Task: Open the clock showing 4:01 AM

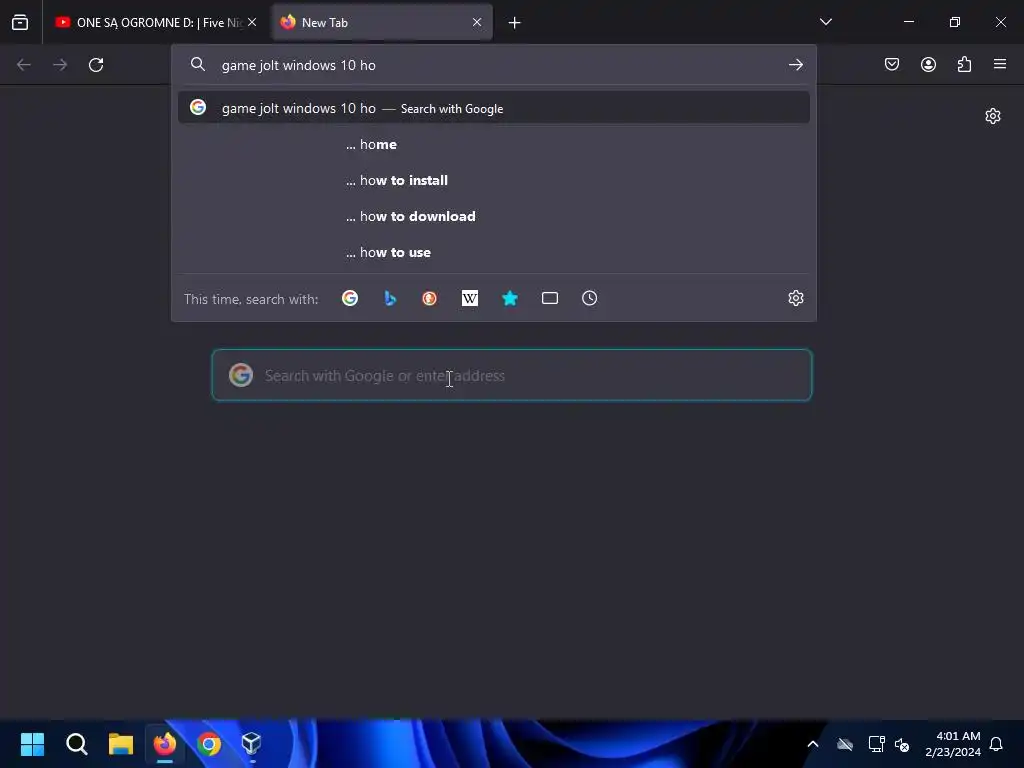Action: [x=953, y=744]
